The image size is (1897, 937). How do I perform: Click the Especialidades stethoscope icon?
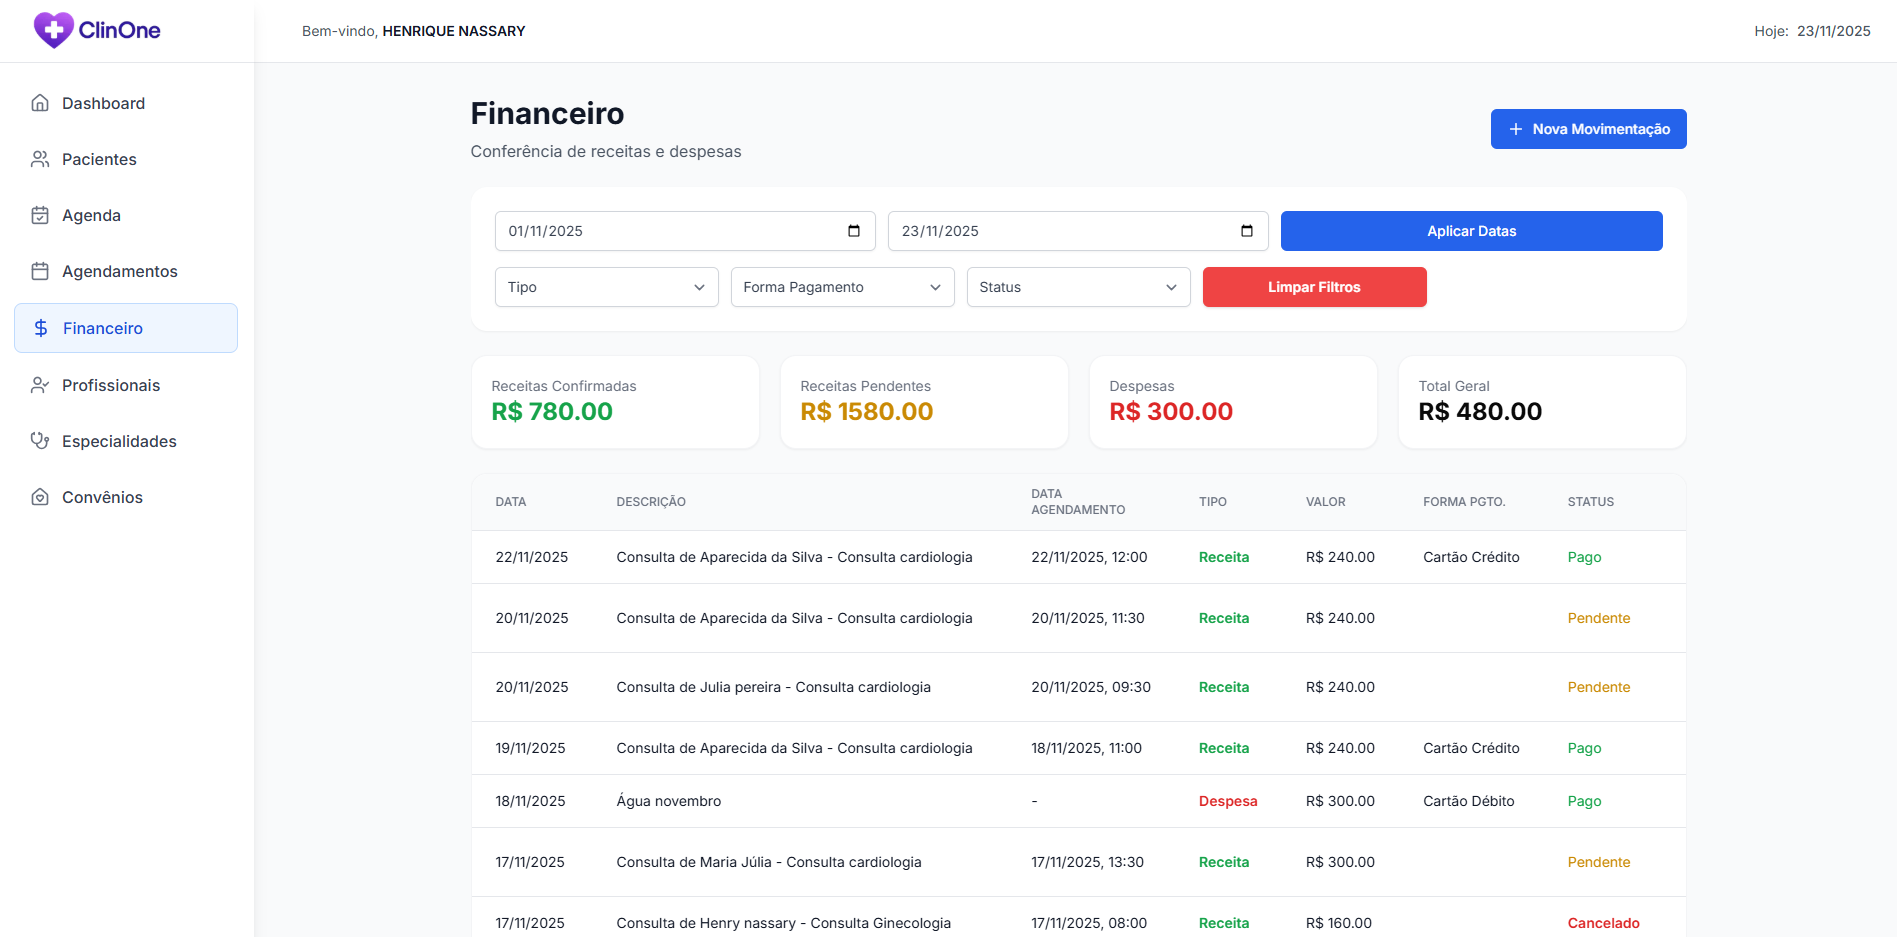[40, 441]
